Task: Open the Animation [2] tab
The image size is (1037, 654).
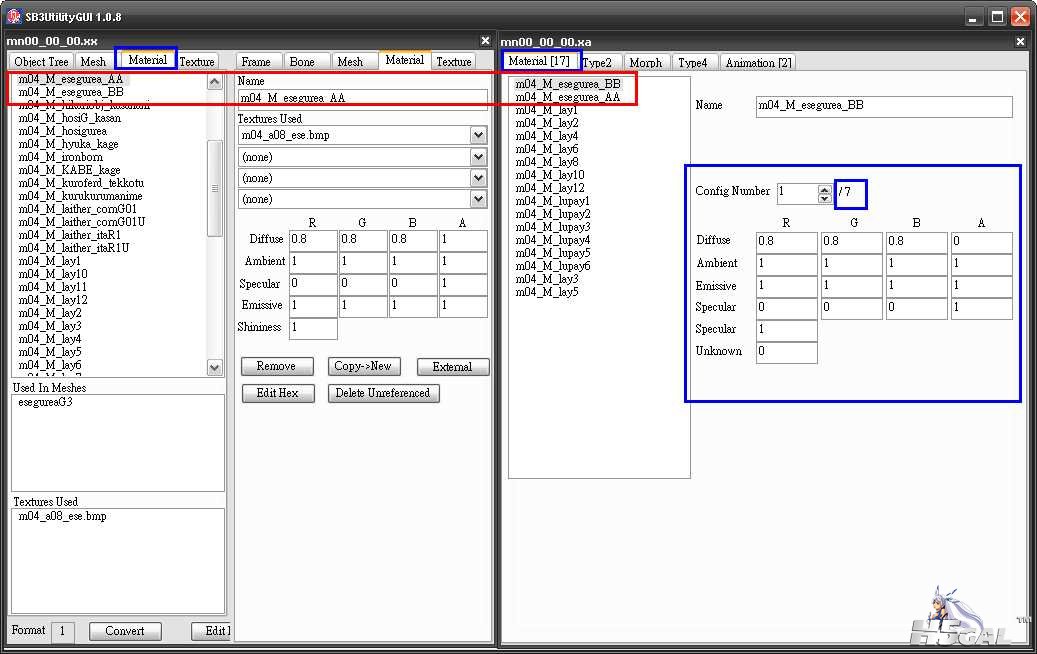Action: pyautogui.click(x=758, y=63)
